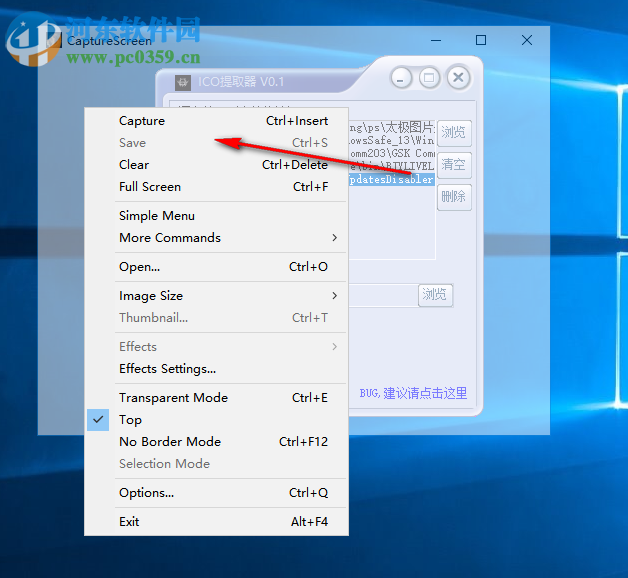The height and width of the screenshot is (578, 628).
Task: Select the omm203\GSK list row
Action: coord(392,153)
